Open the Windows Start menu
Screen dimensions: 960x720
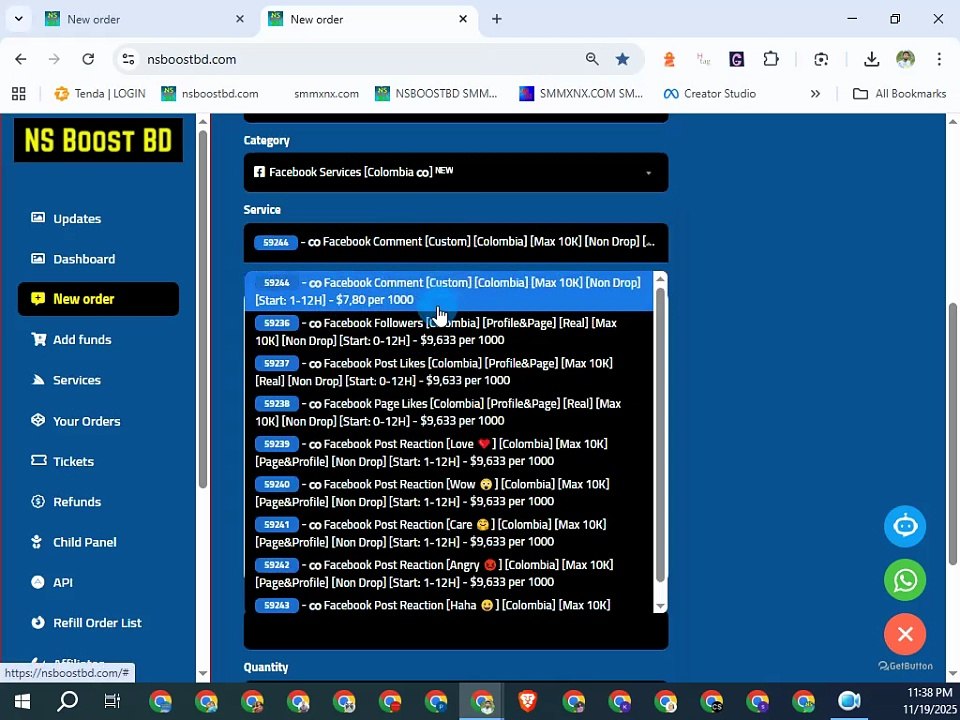coord(22,701)
